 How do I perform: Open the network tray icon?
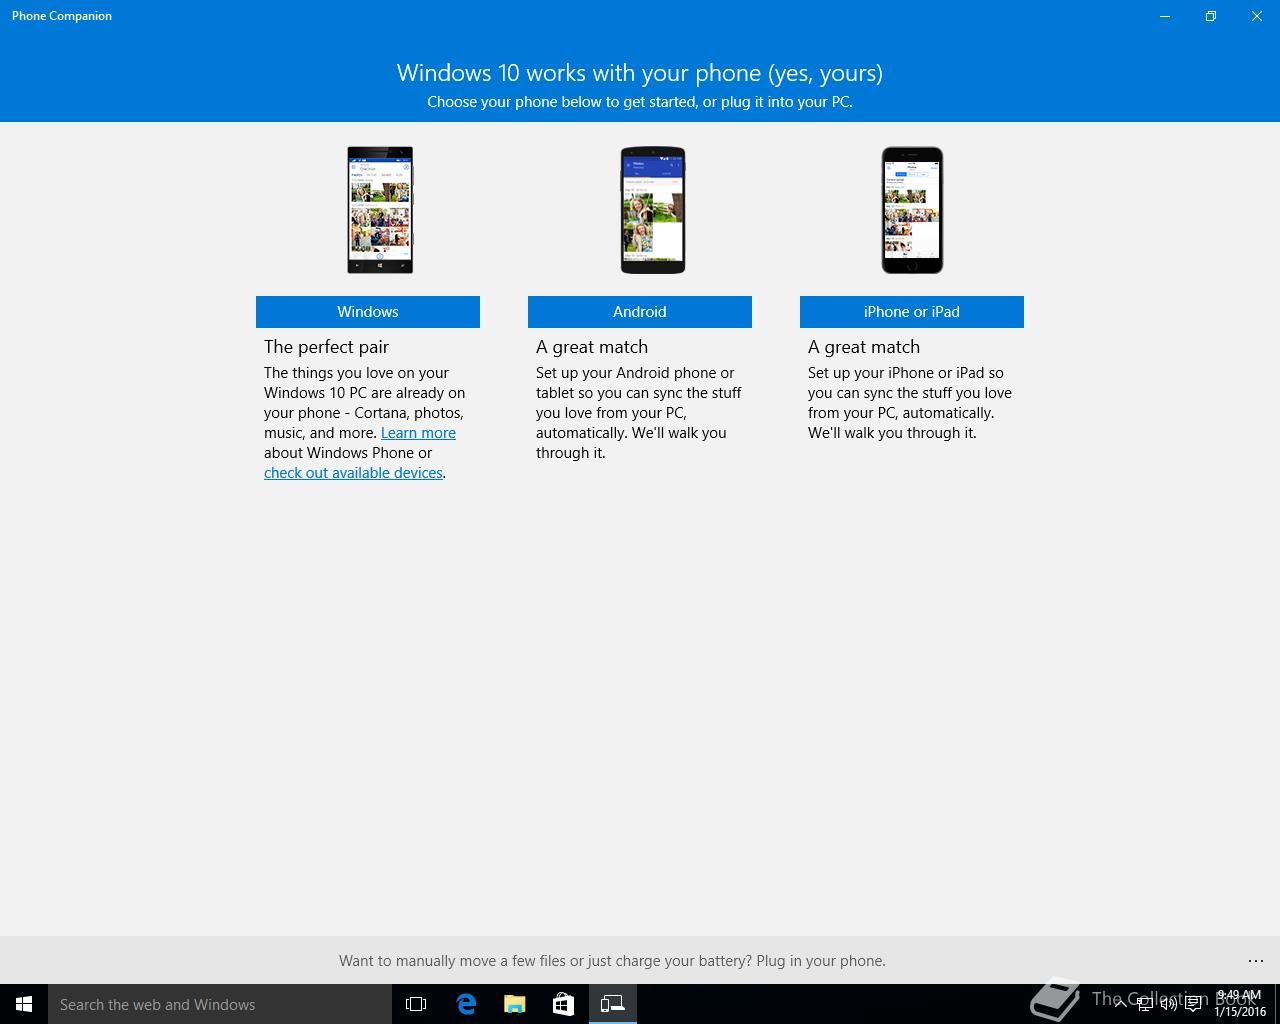(x=1145, y=1004)
